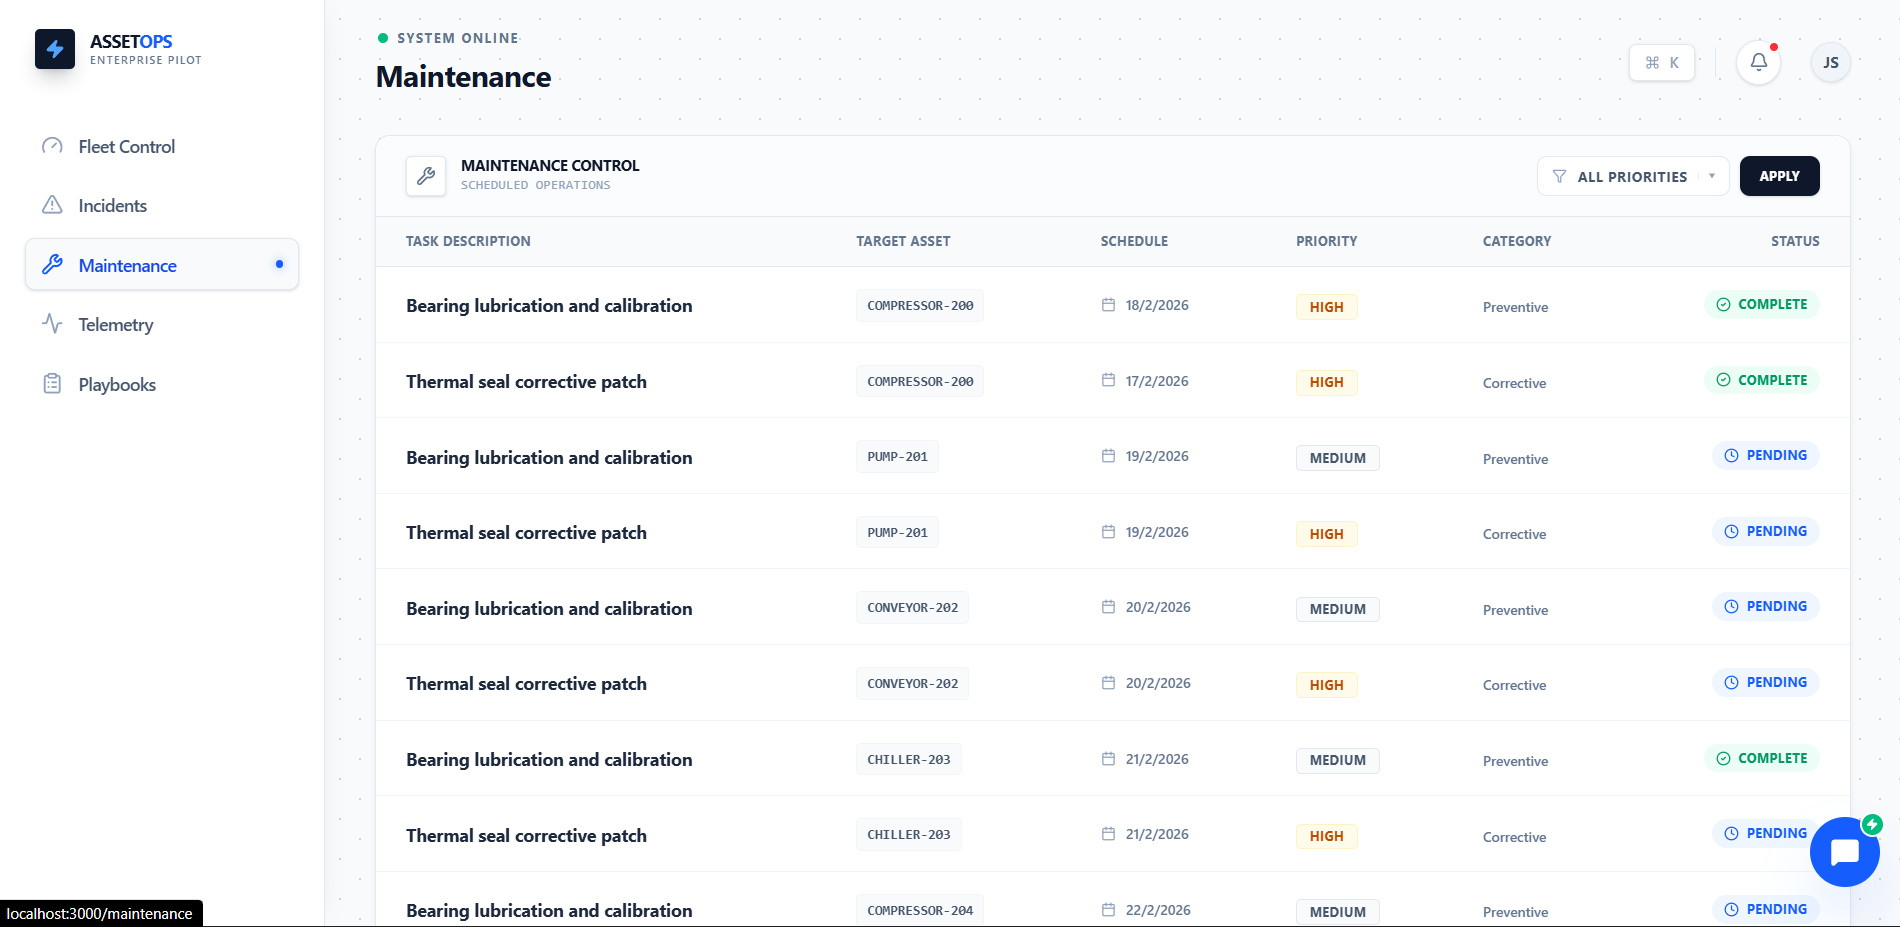Click the calendar icon beside 17/2/2026
The image size is (1900, 927).
click(1108, 380)
